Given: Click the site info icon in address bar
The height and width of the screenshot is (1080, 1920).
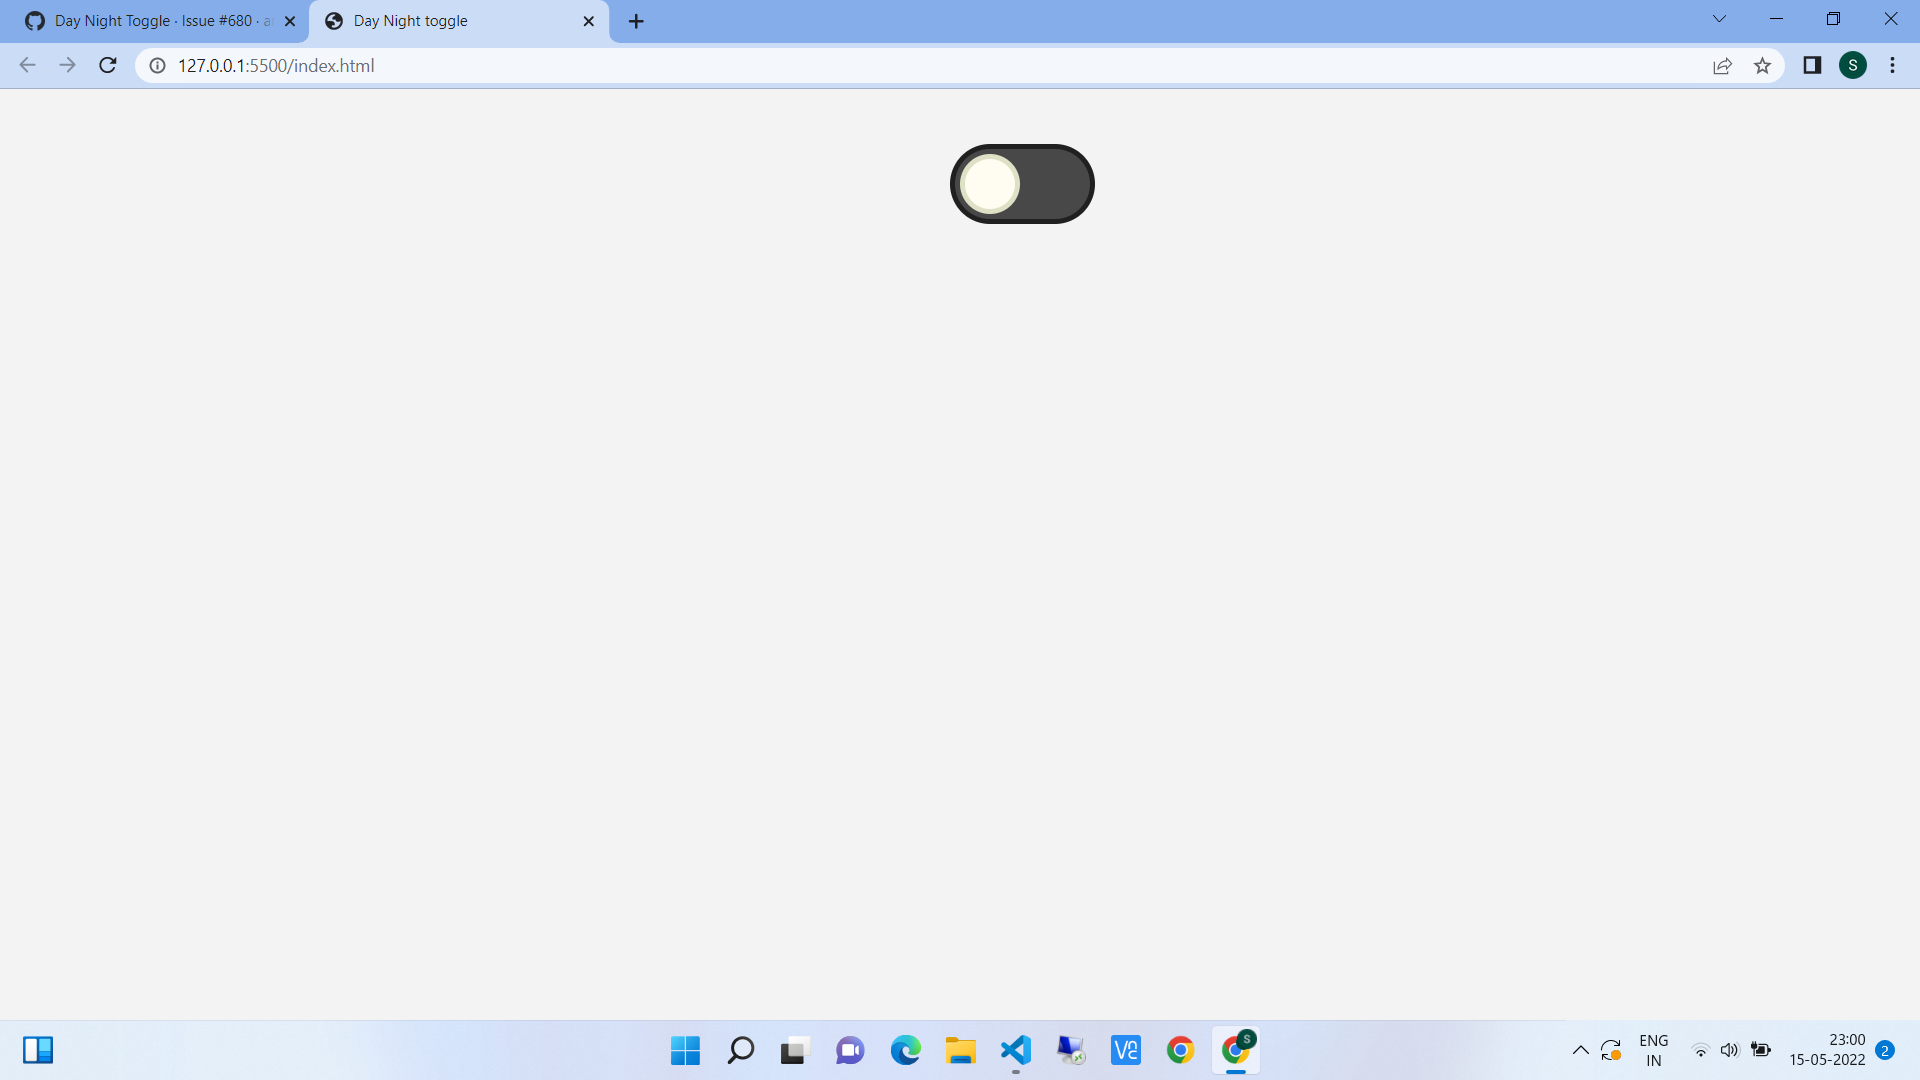Looking at the screenshot, I should [157, 66].
